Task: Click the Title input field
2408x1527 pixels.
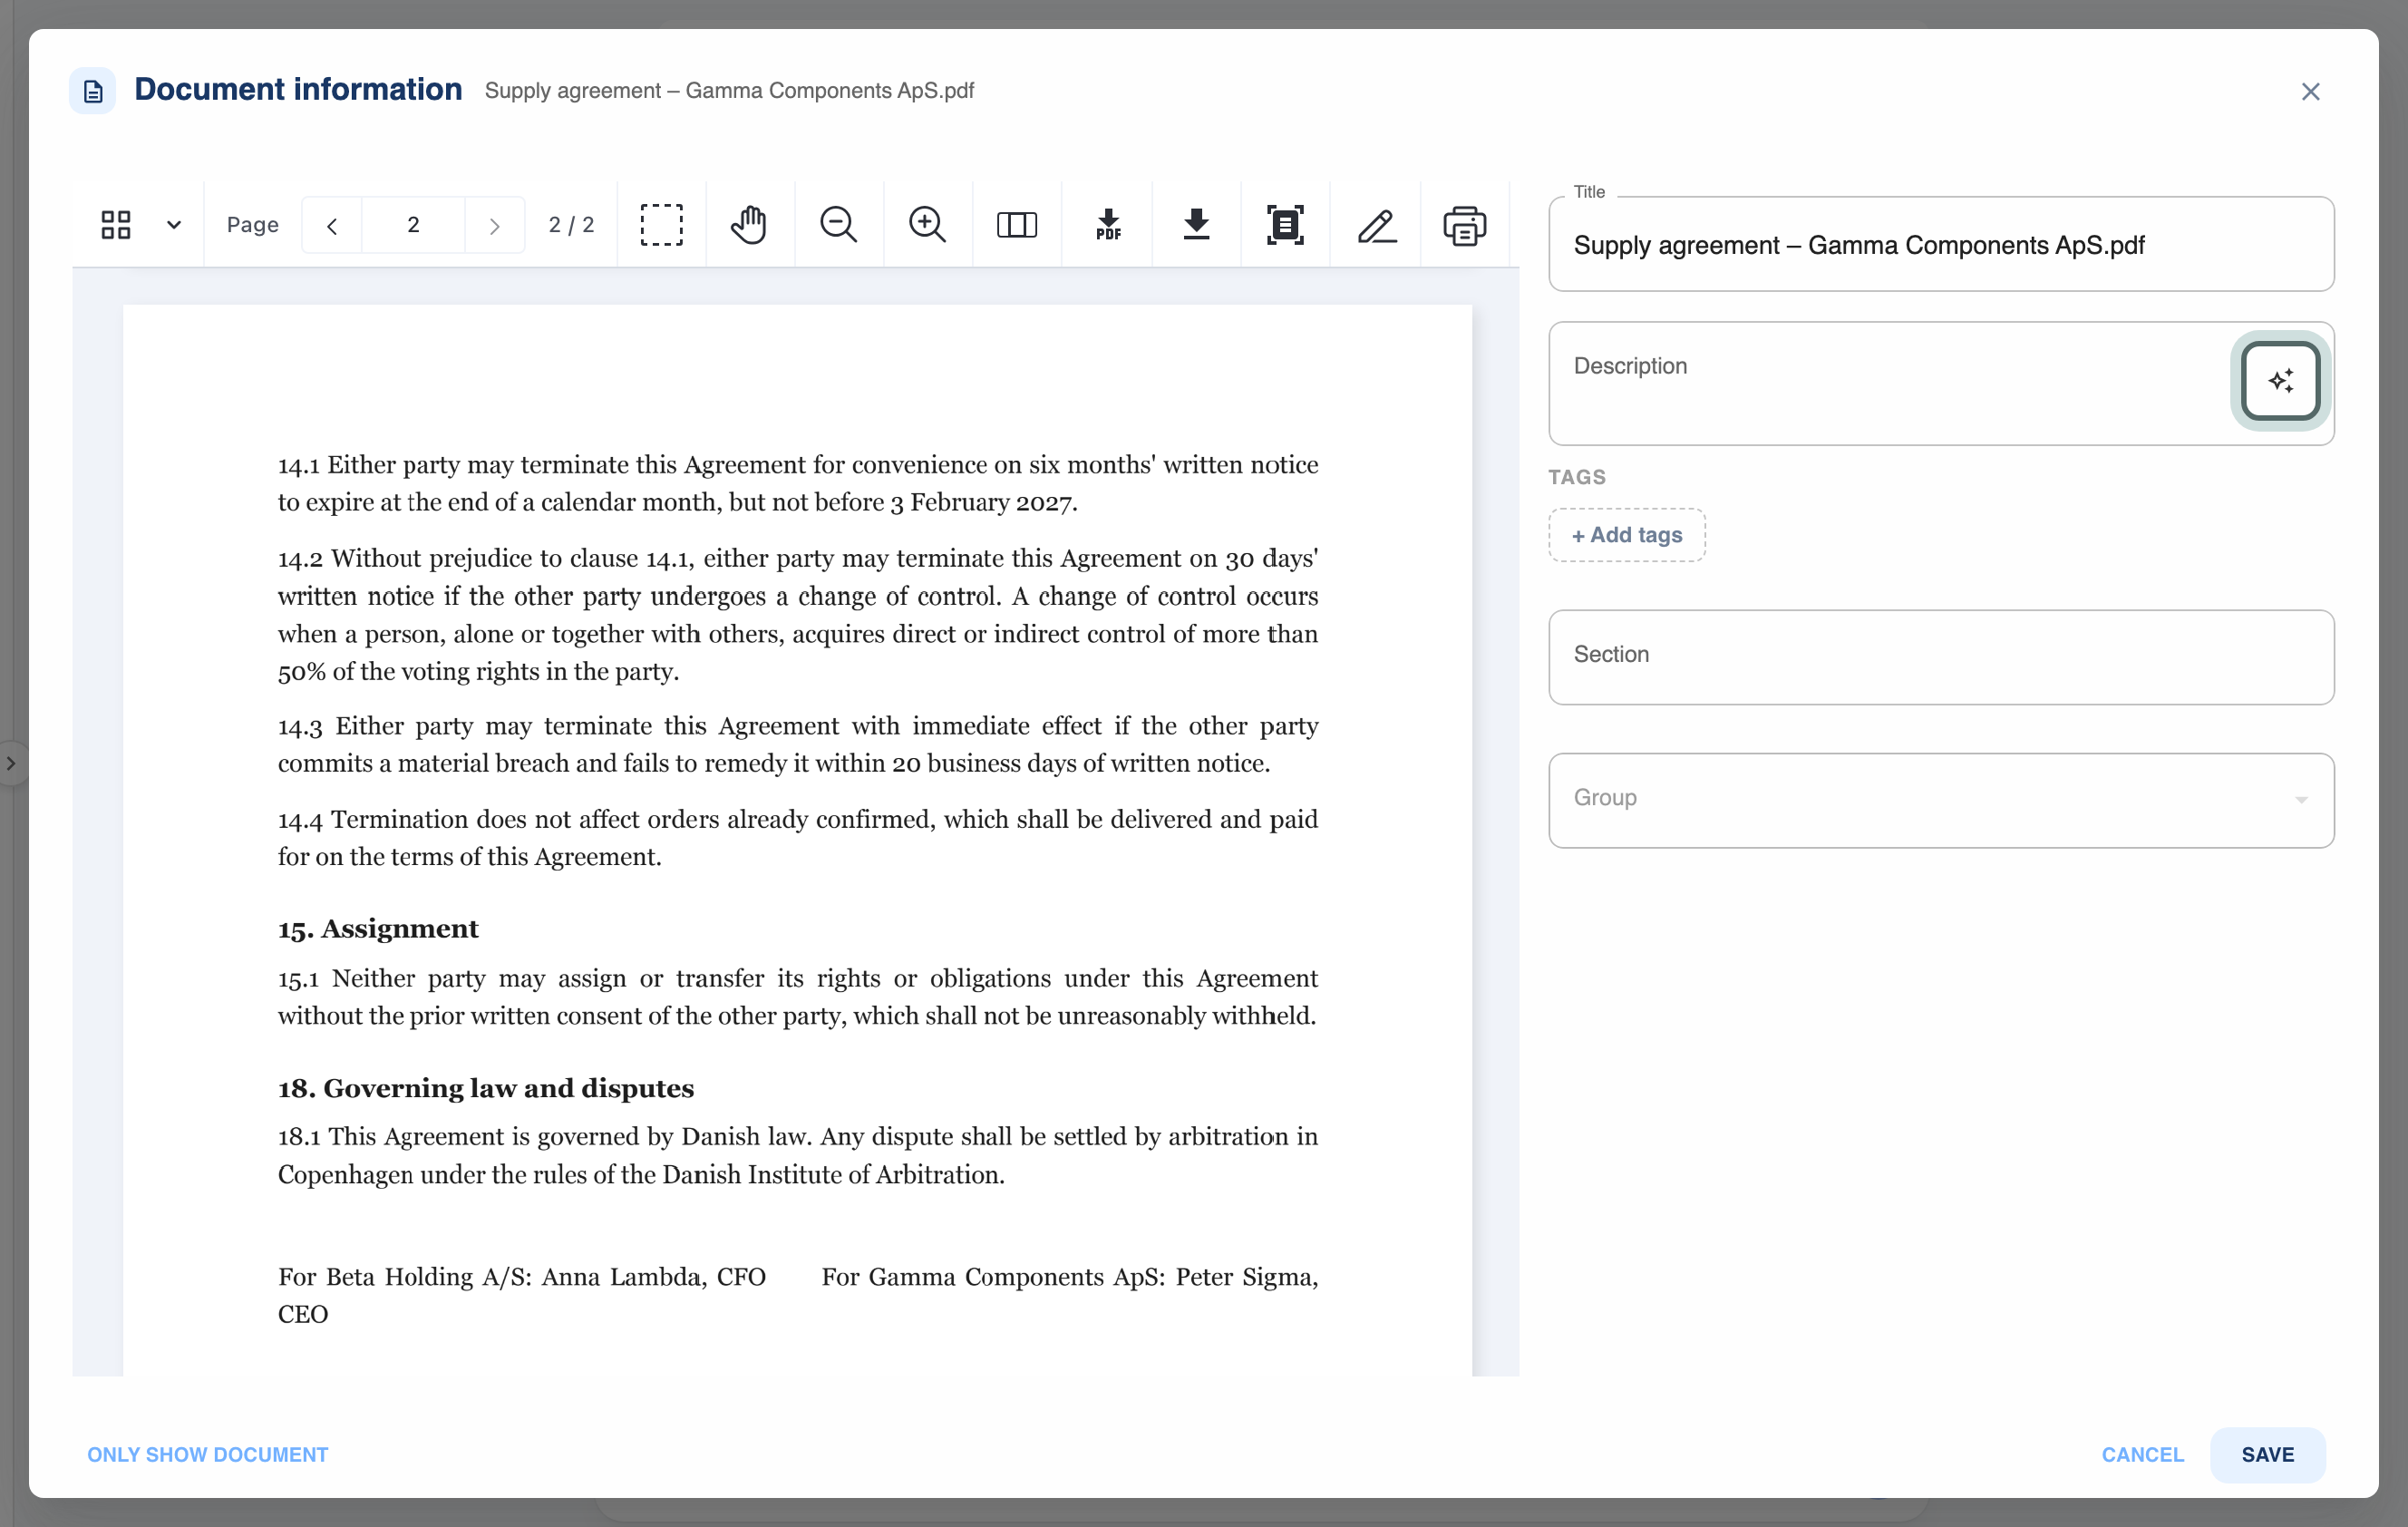Action: click(1941, 245)
